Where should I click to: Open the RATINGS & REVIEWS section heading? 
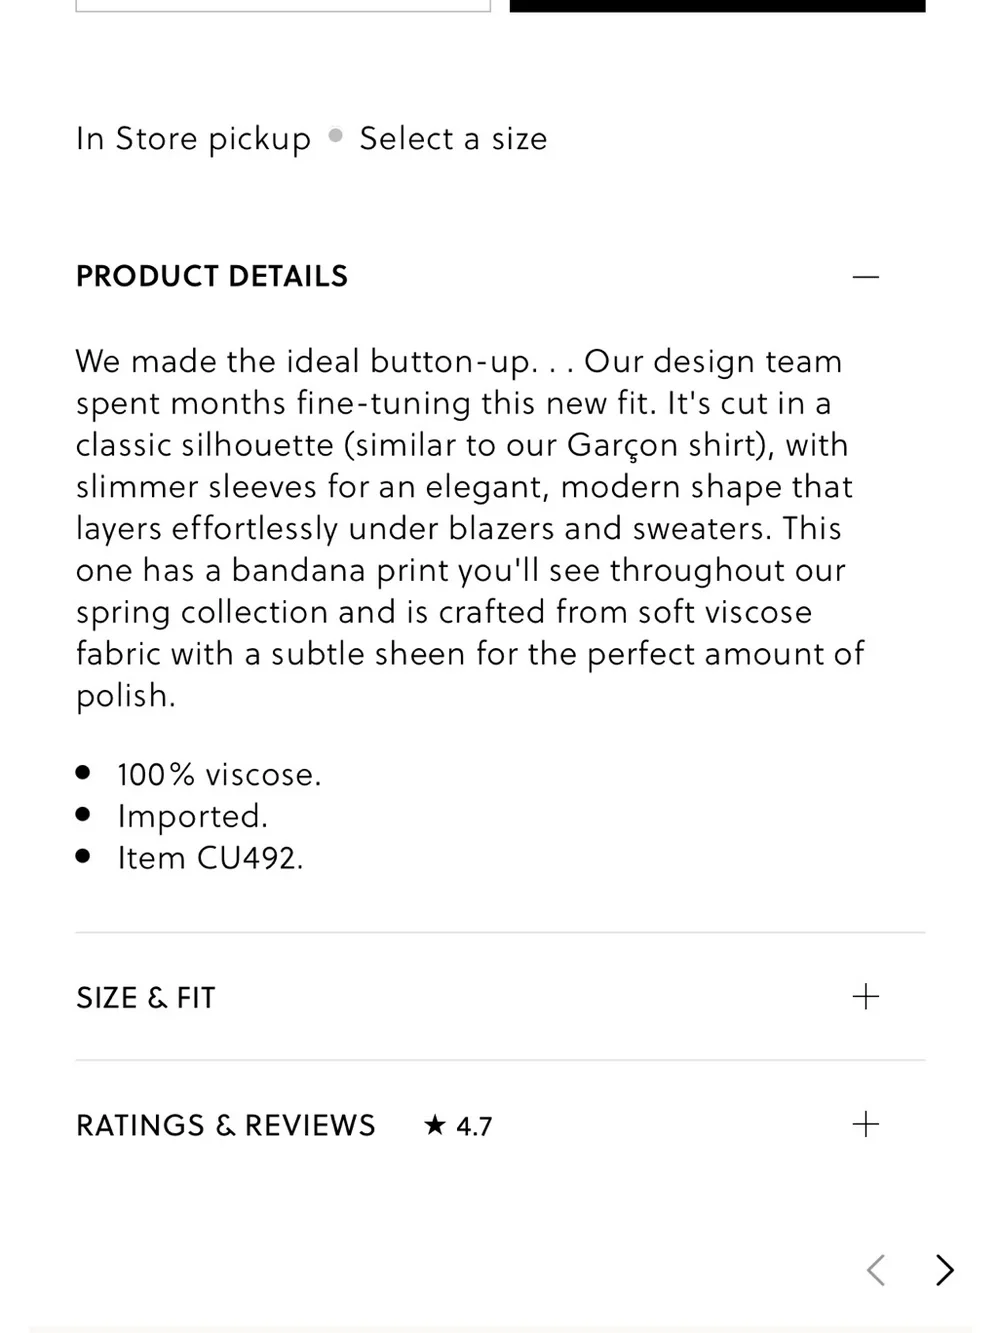tap(226, 1125)
